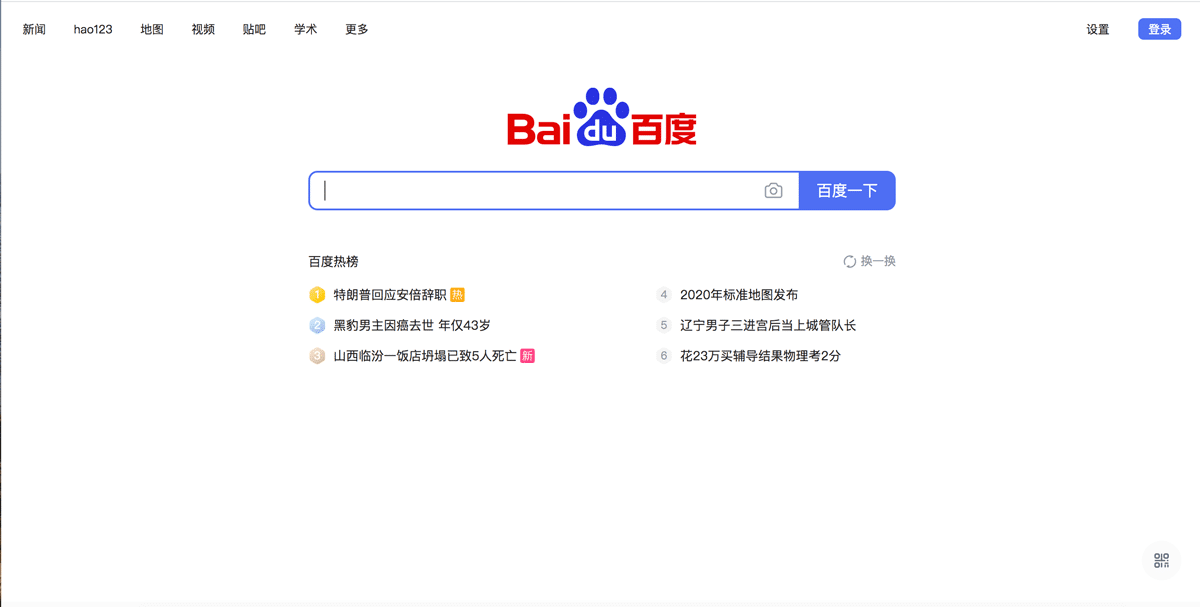Open the 视频 video link
This screenshot has height=607, width=1200.
click(203, 29)
